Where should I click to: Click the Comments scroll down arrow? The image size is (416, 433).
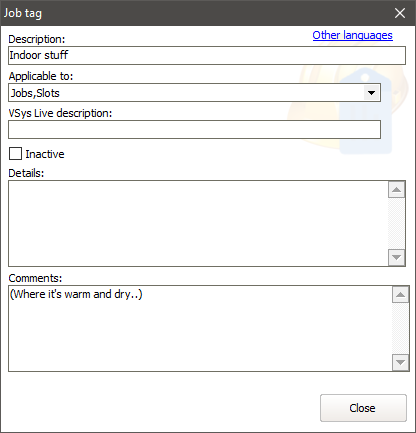click(400, 362)
